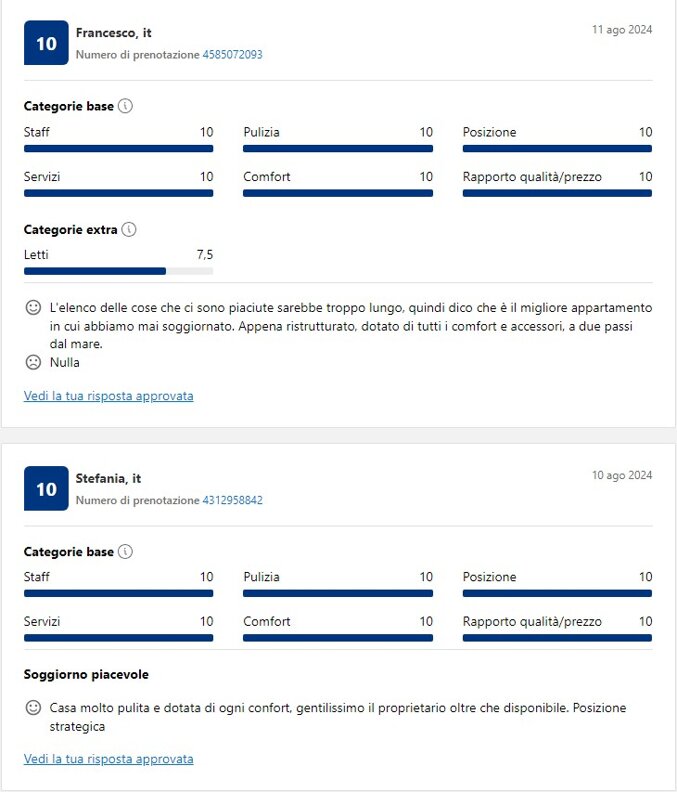Click Stefania's Rapporto qualità/prezzo rating bar
The height and width of the screenshot is (792, 677).
click(x=557, y=637)
